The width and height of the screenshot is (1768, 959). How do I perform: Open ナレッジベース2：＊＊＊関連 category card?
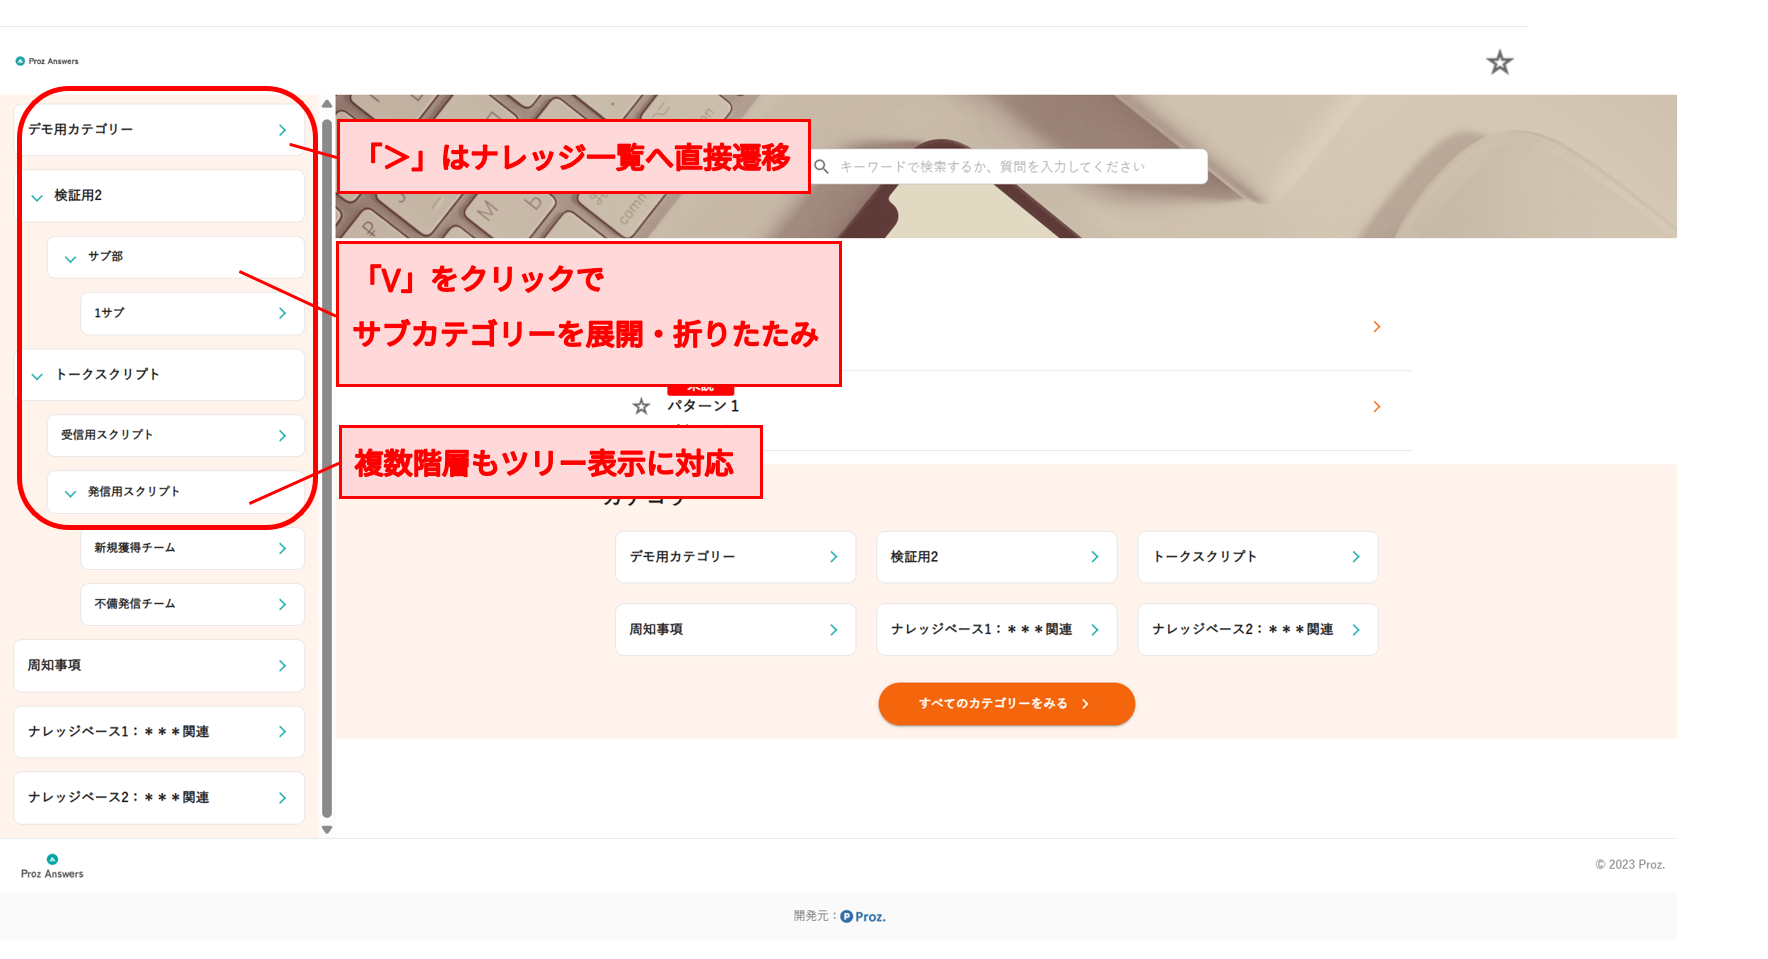[x=1258, y=630]
